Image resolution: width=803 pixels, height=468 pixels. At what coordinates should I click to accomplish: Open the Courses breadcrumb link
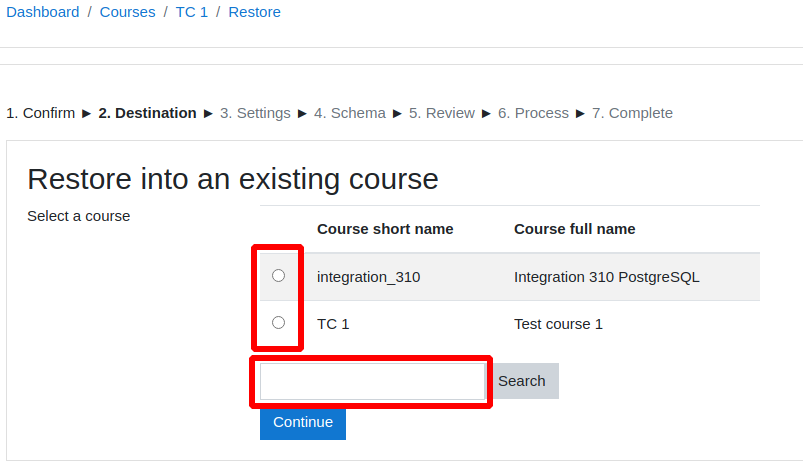tap(128, 12)
